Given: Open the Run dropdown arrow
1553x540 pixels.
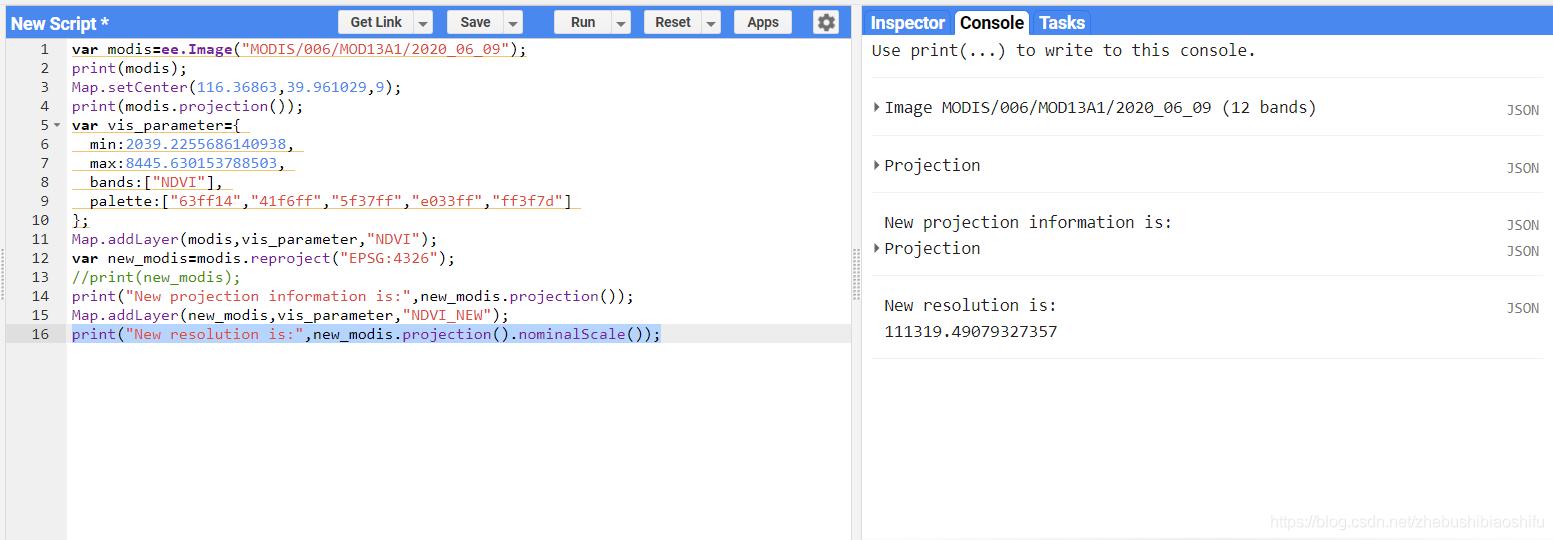Looking at the screenshot, I should coord(621,23).
